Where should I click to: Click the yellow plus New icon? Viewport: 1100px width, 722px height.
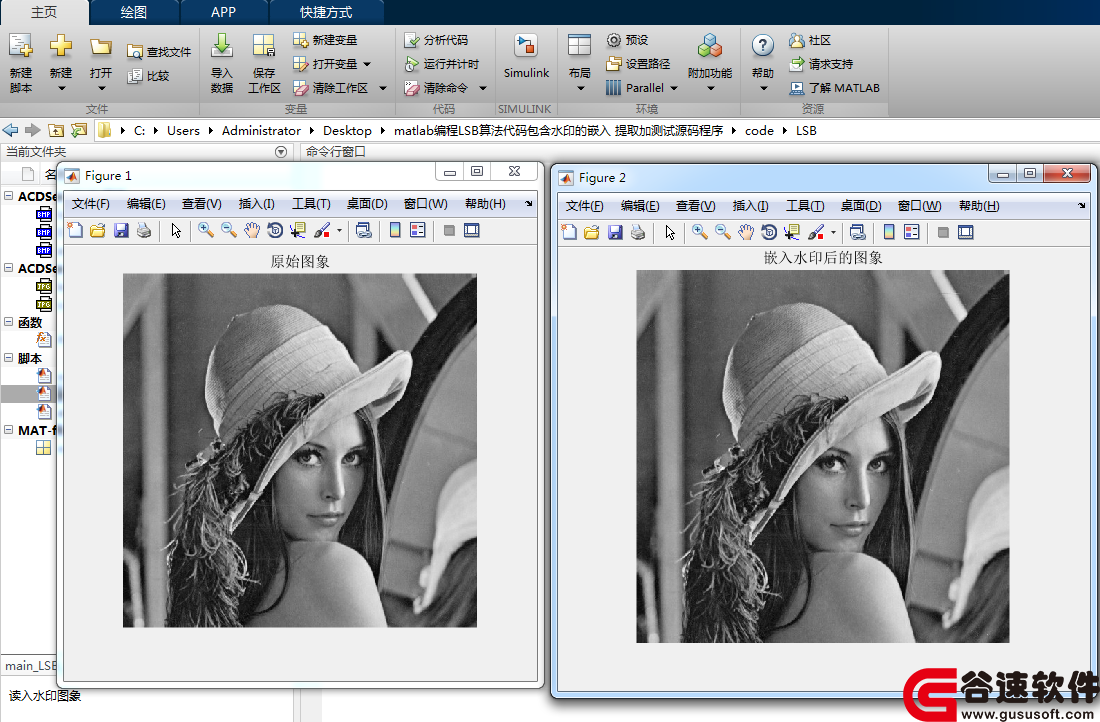(x=61, y=46)
